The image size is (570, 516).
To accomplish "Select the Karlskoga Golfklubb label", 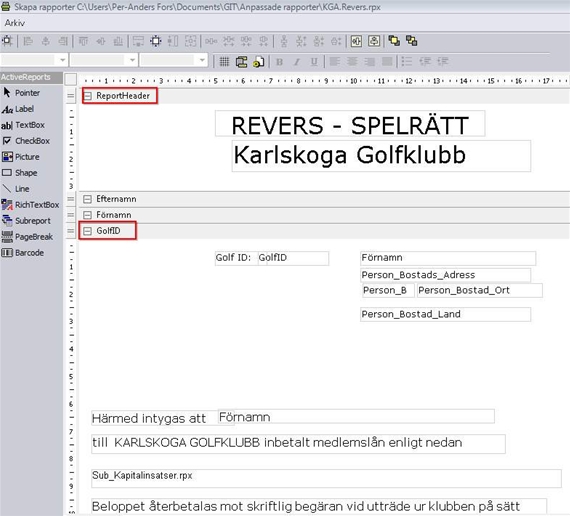I will coord(381,156).
